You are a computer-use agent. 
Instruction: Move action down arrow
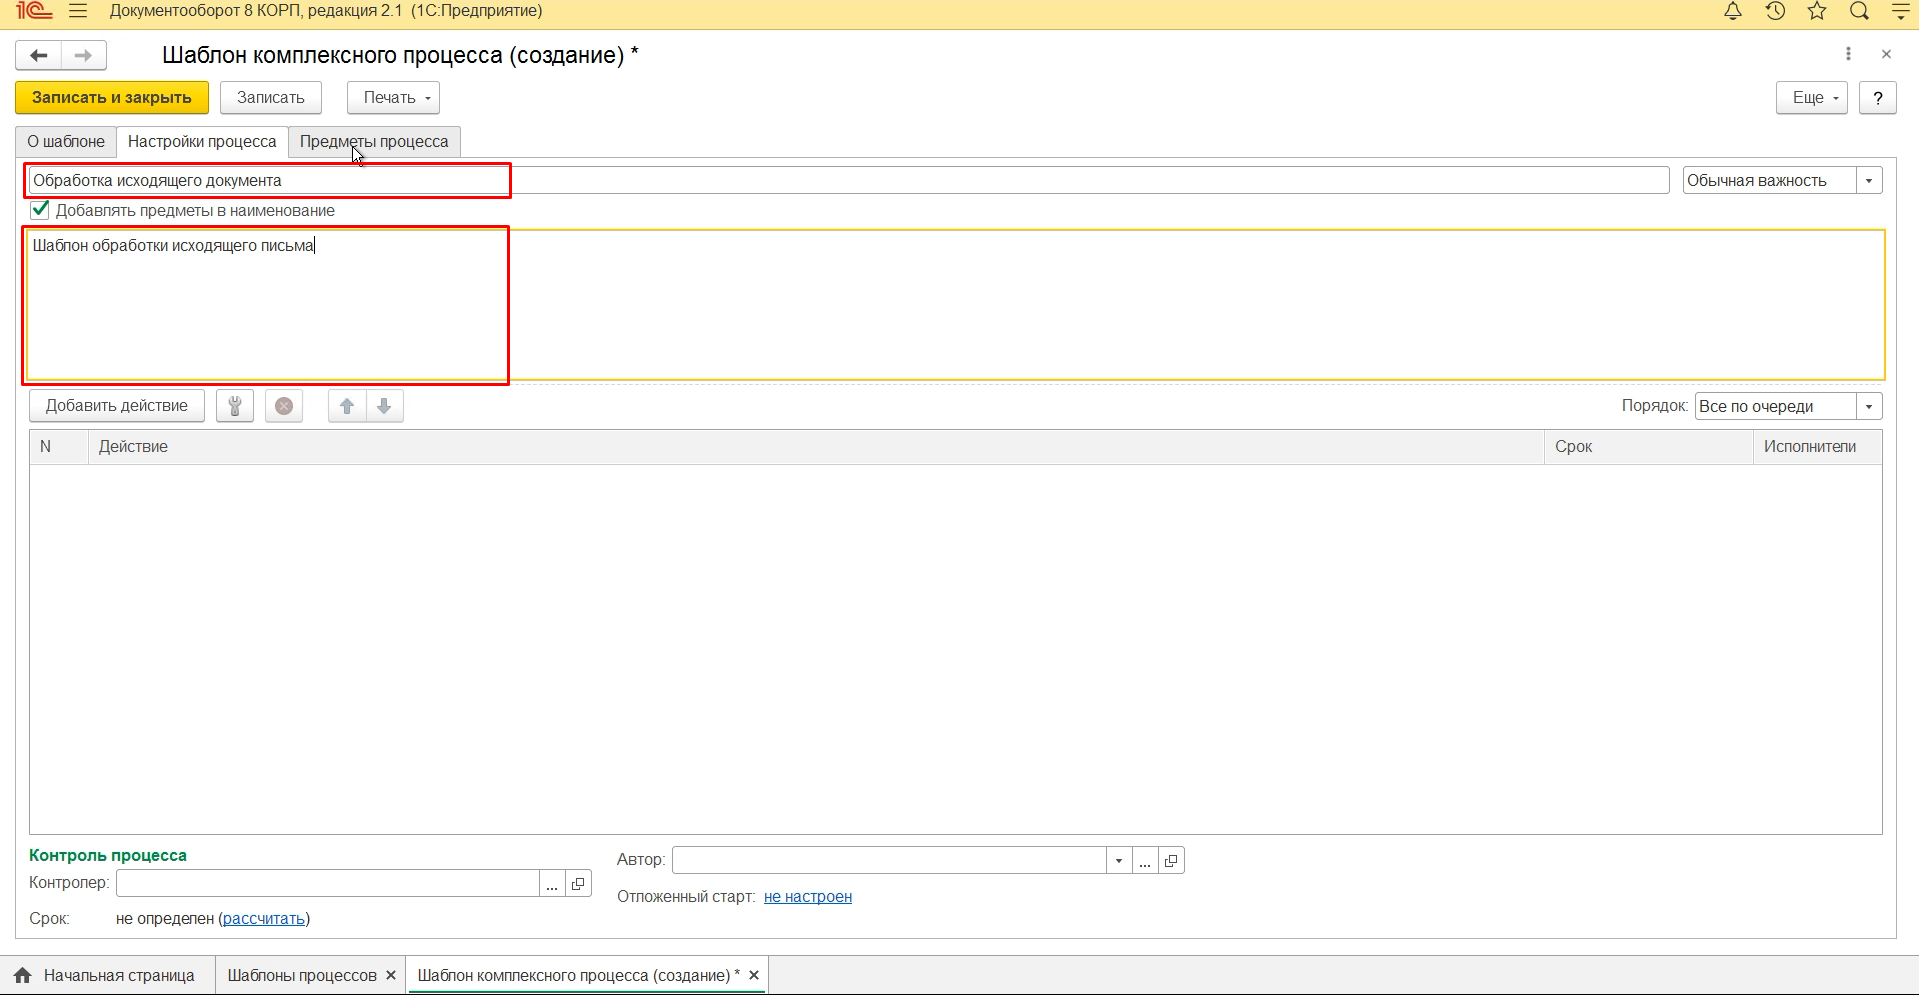[x=384, y=406]
